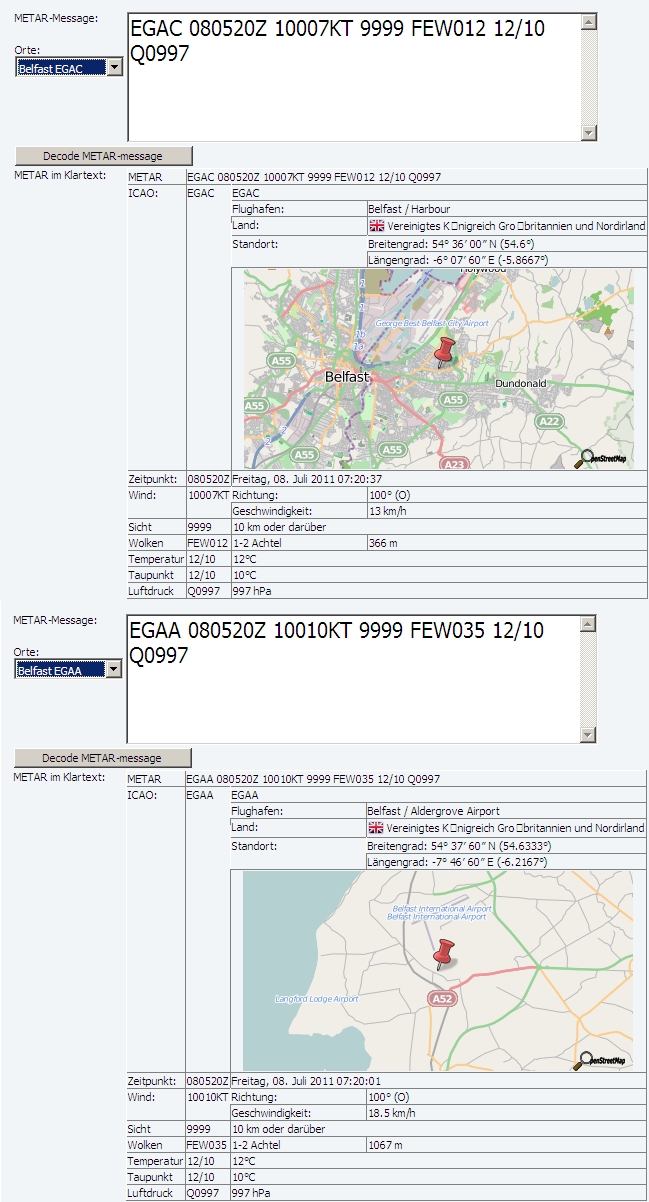Click the Belfast city label on the map
The image size is (649, 1202).
[x=348, y=377]
